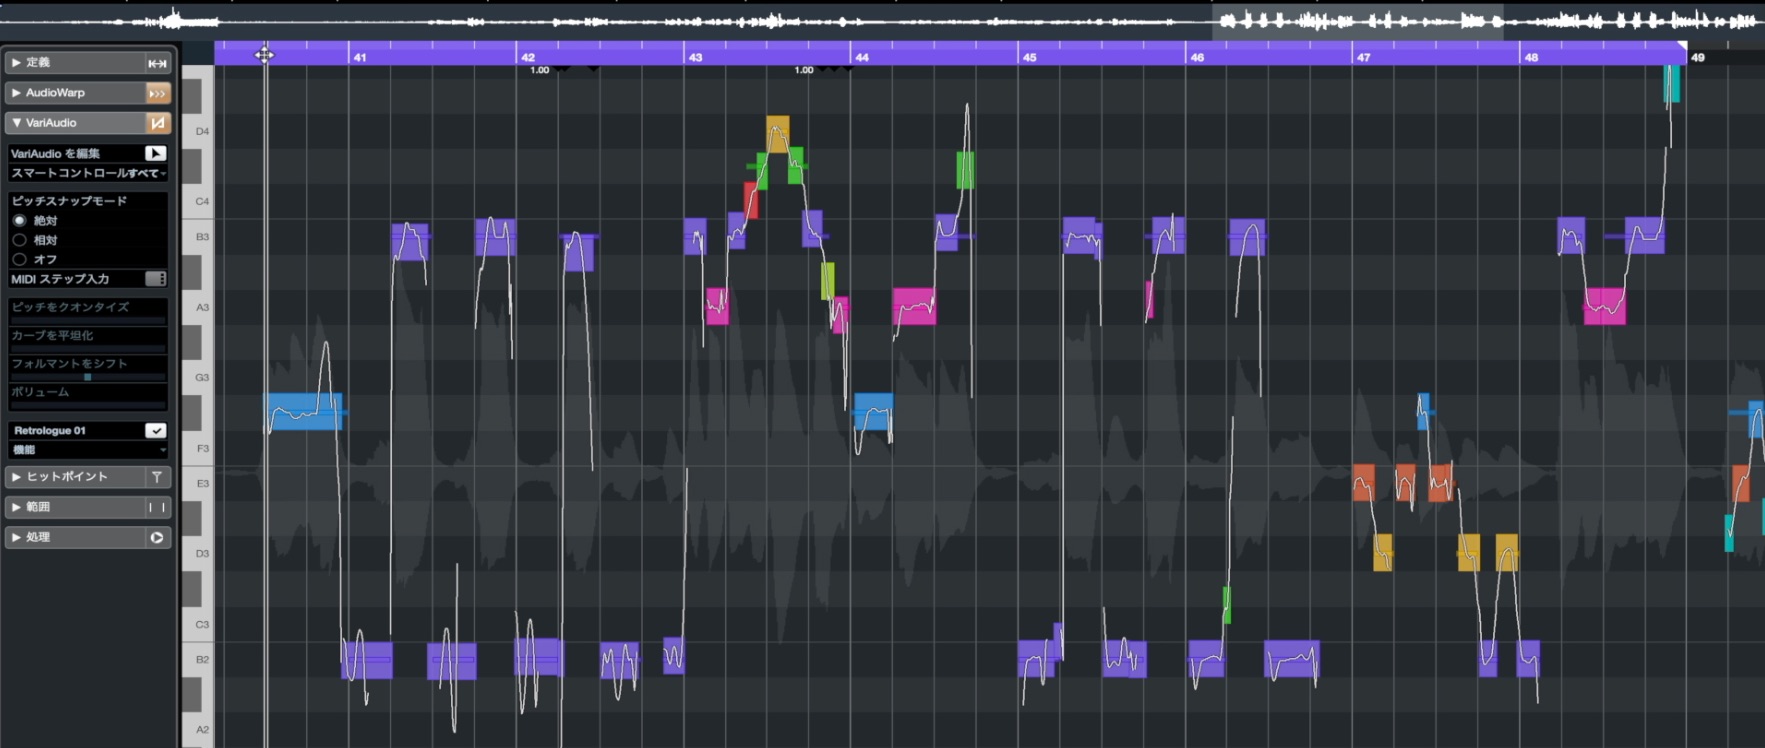This screenshot has width=1765, height=748.
Task: Toggle the MIDI ステップ入力 switch
Action: tap(155, 279)
